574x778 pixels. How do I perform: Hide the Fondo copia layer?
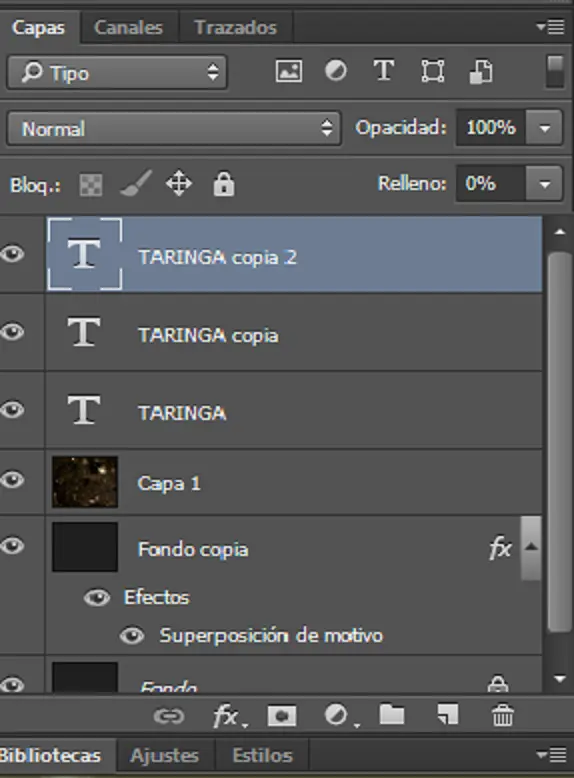coord(13,546)
